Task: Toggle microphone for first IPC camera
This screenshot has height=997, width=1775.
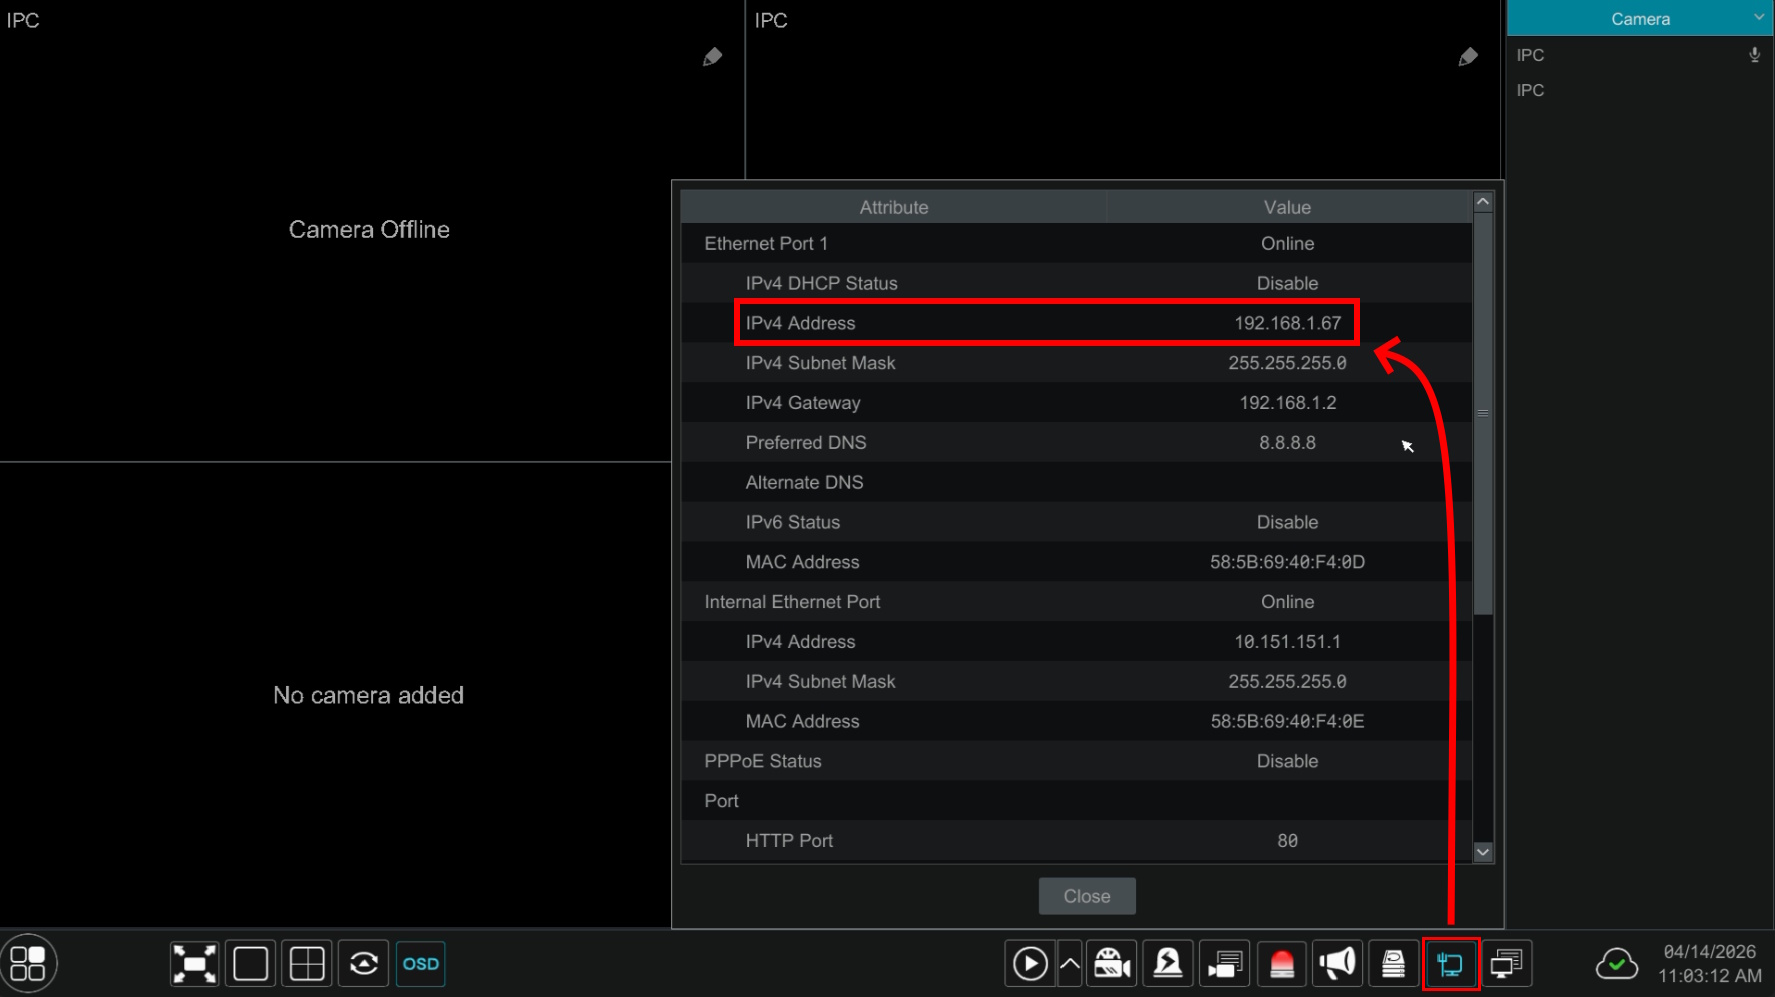Action: point(1754,55)
